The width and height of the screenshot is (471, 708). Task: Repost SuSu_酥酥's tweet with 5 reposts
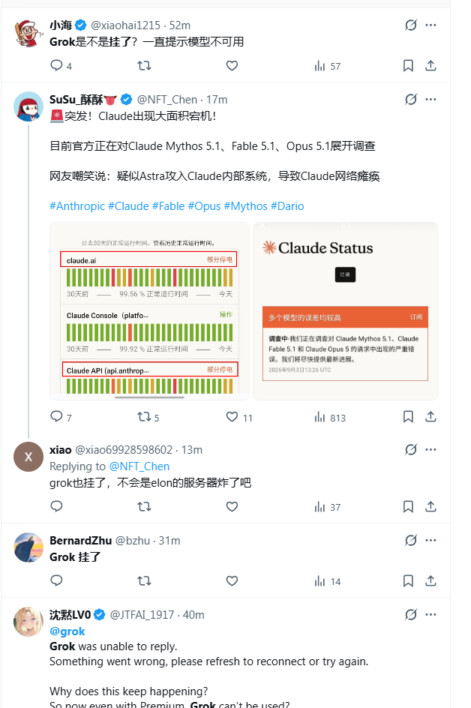144,416
